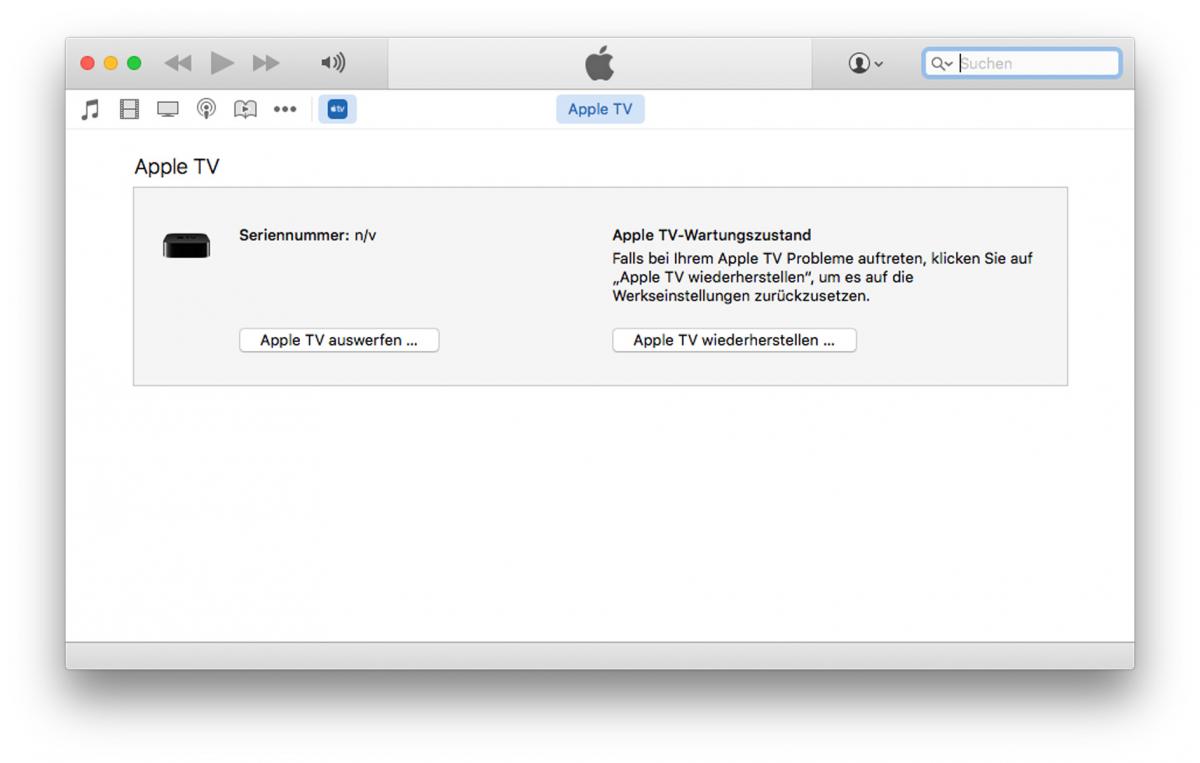Open the Music library icon

90,109
